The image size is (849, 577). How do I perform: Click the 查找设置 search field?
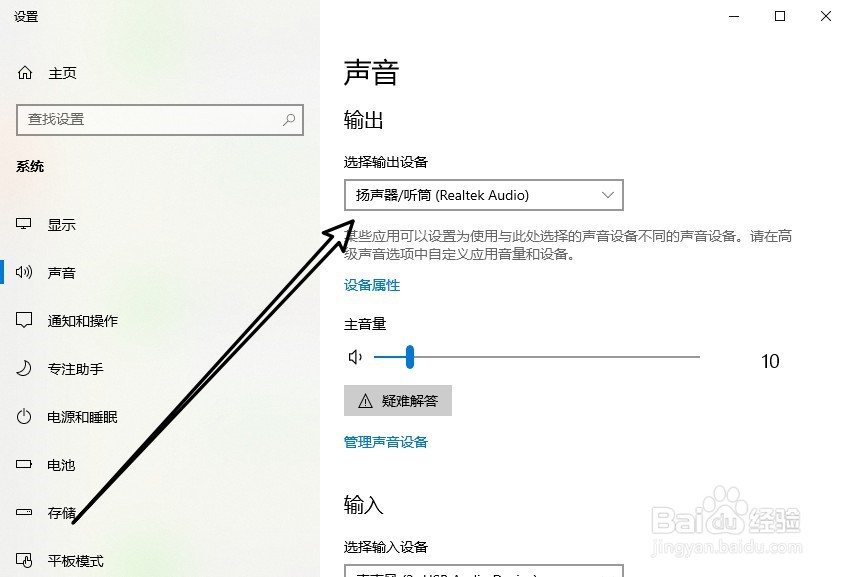coord(160,120)
